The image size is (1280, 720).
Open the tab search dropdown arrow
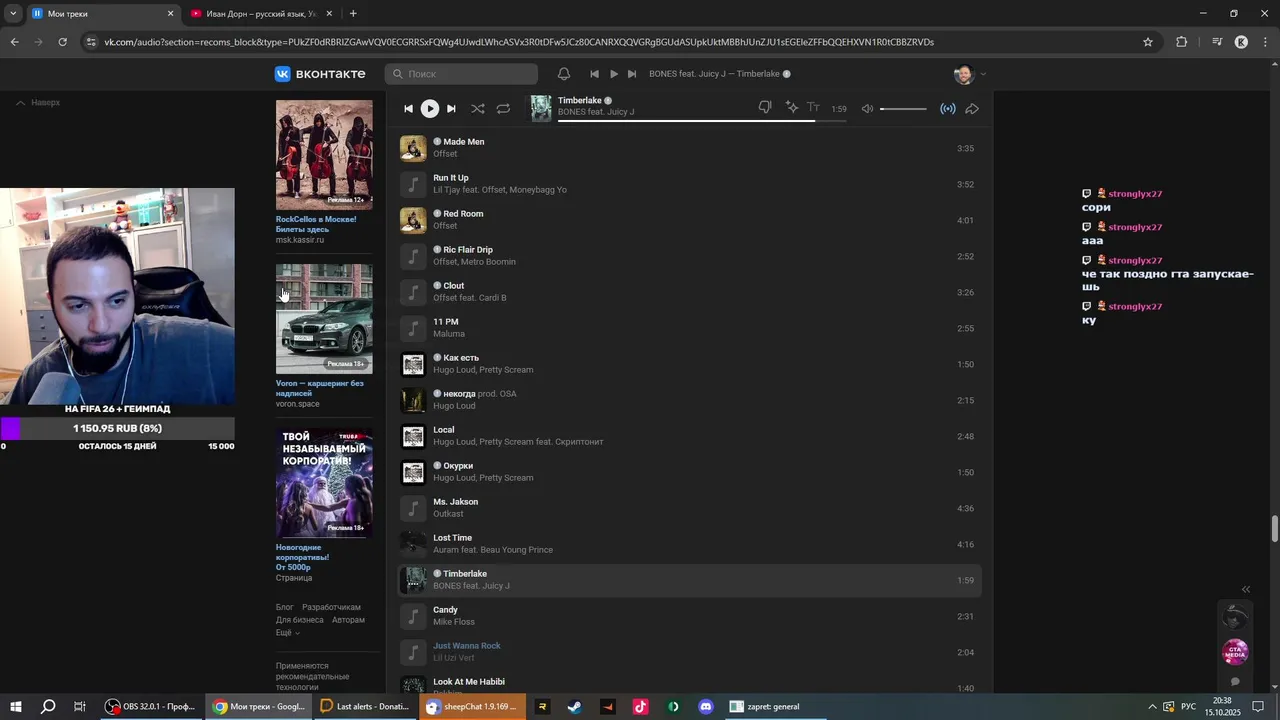point(13,14)
